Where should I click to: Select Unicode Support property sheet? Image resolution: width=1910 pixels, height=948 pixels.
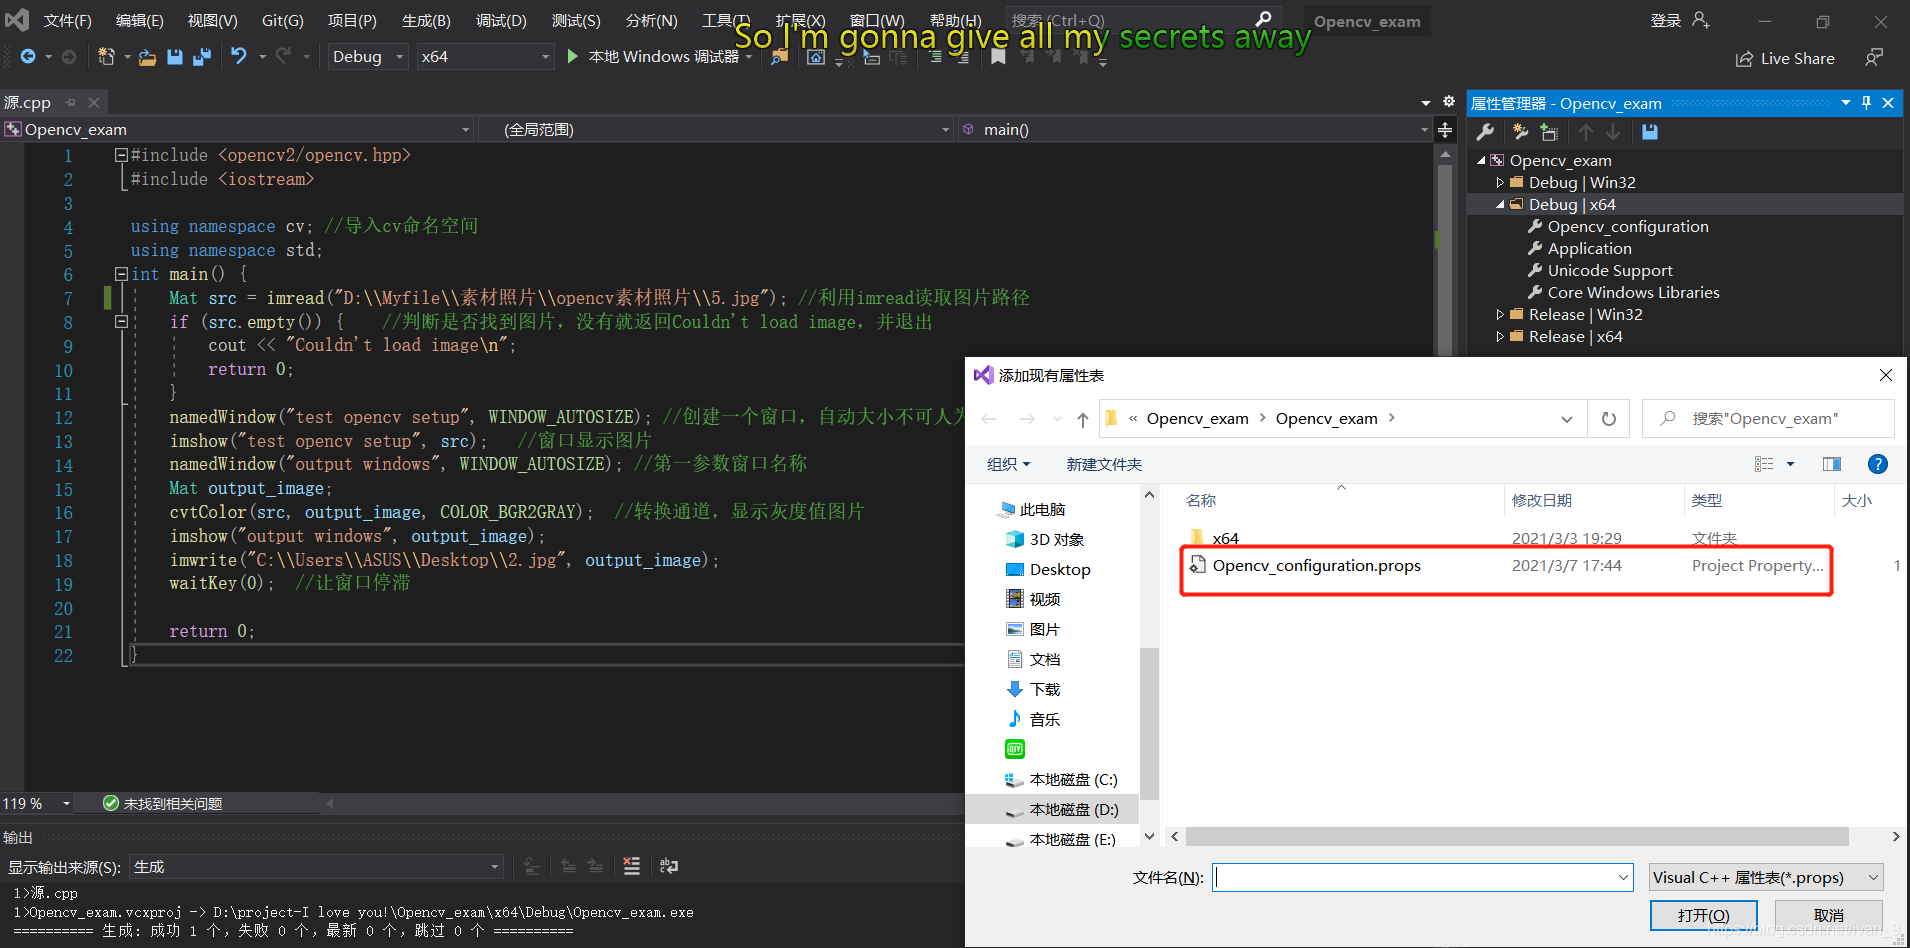point(1610,270)
